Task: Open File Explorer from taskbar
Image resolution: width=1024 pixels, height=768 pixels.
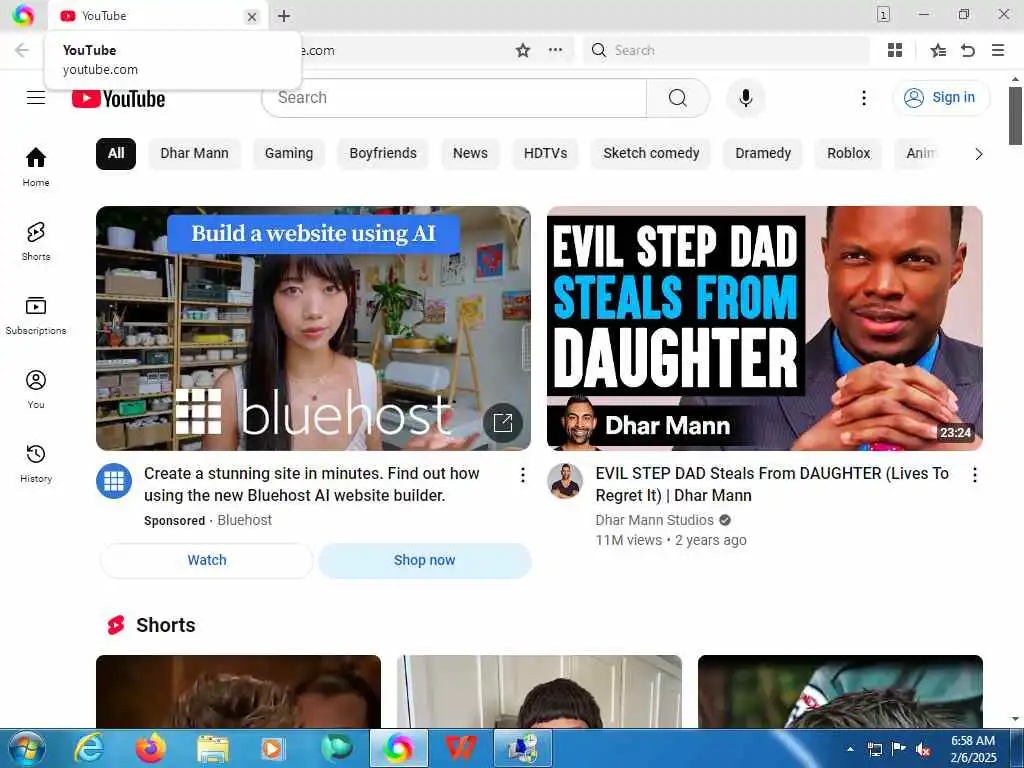Action: 213,748
